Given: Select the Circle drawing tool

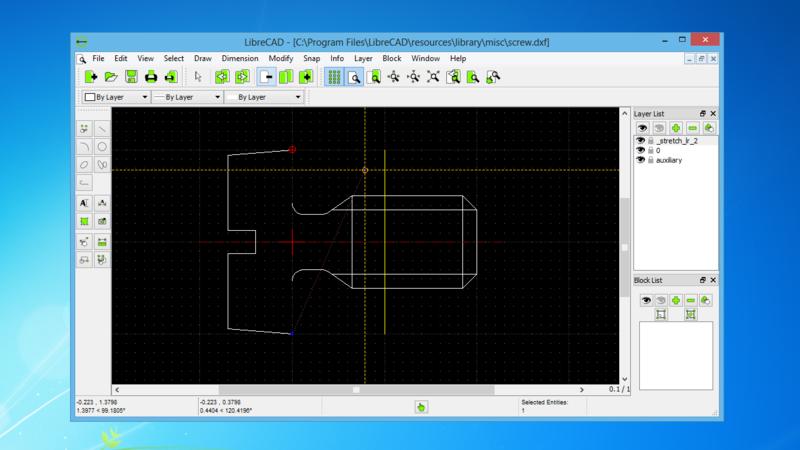Looking at the screenshot, I should [x=103, y=146].
